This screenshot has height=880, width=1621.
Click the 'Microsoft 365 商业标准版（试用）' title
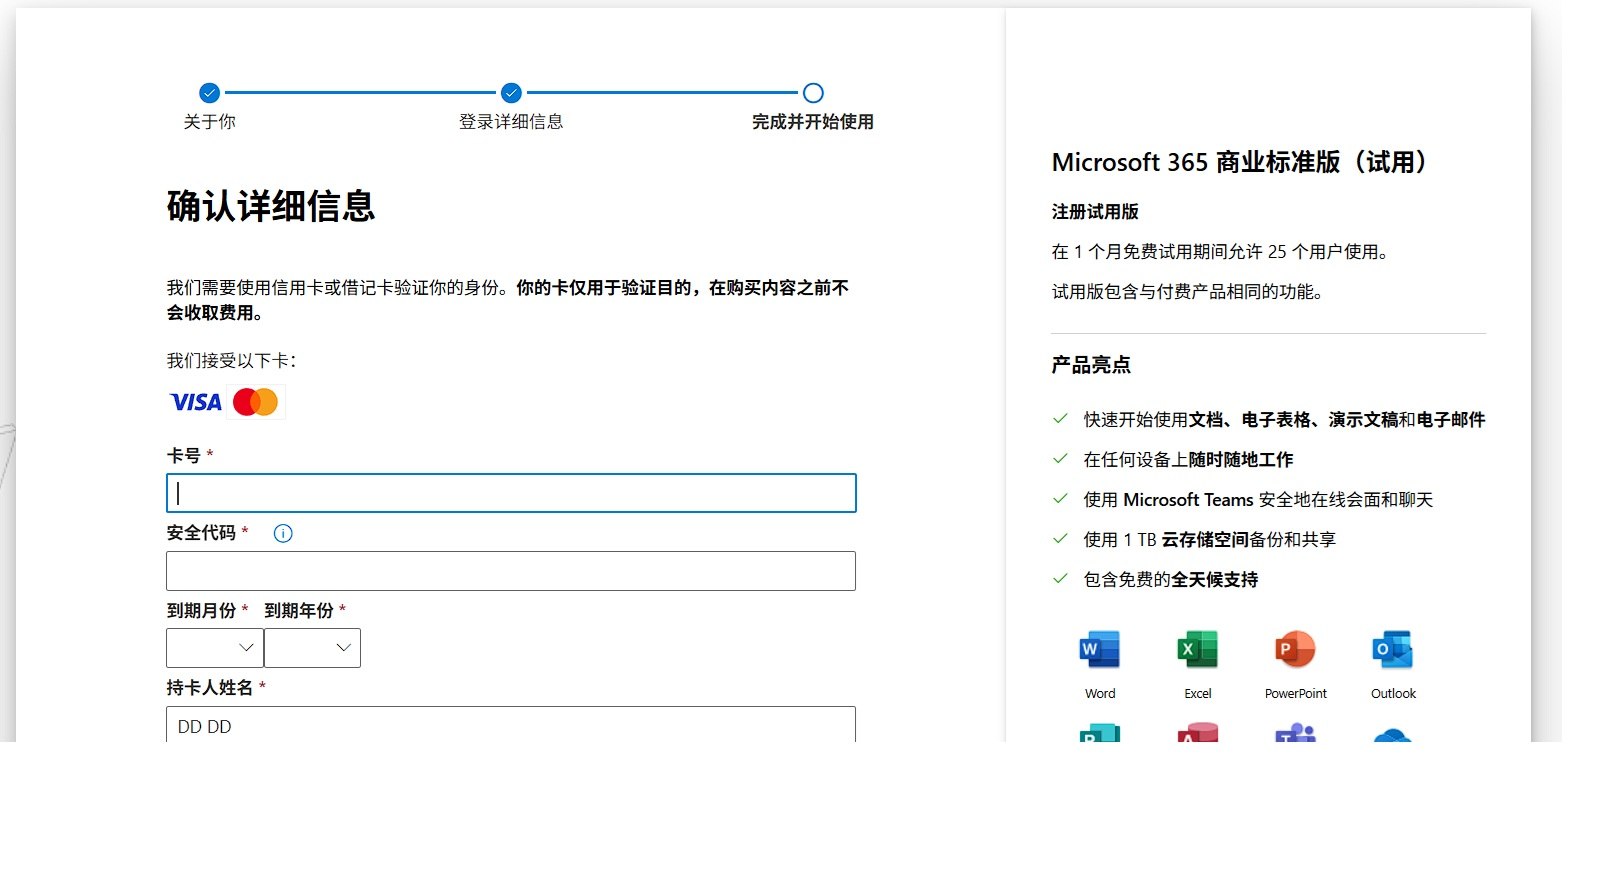1242,162
